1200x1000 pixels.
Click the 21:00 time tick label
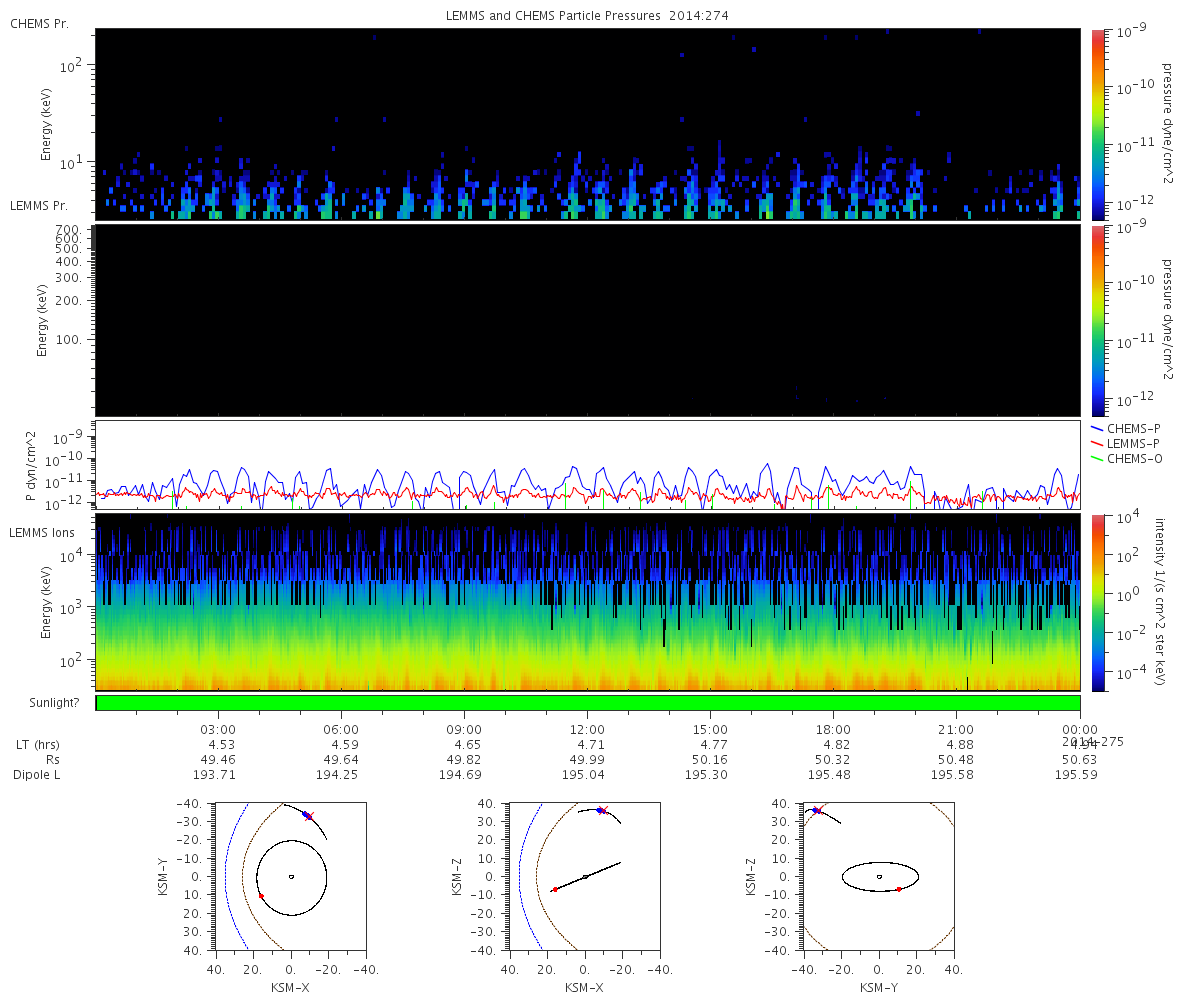[957, 729]
